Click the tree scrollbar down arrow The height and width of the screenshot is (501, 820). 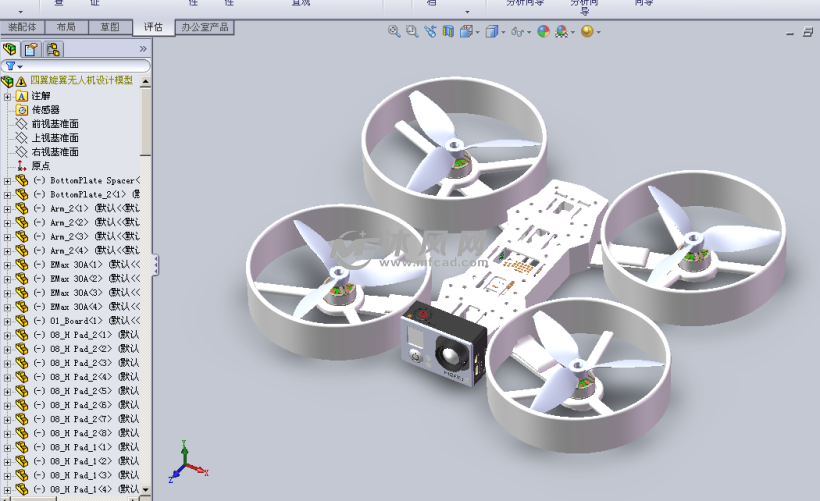[145, 490]
